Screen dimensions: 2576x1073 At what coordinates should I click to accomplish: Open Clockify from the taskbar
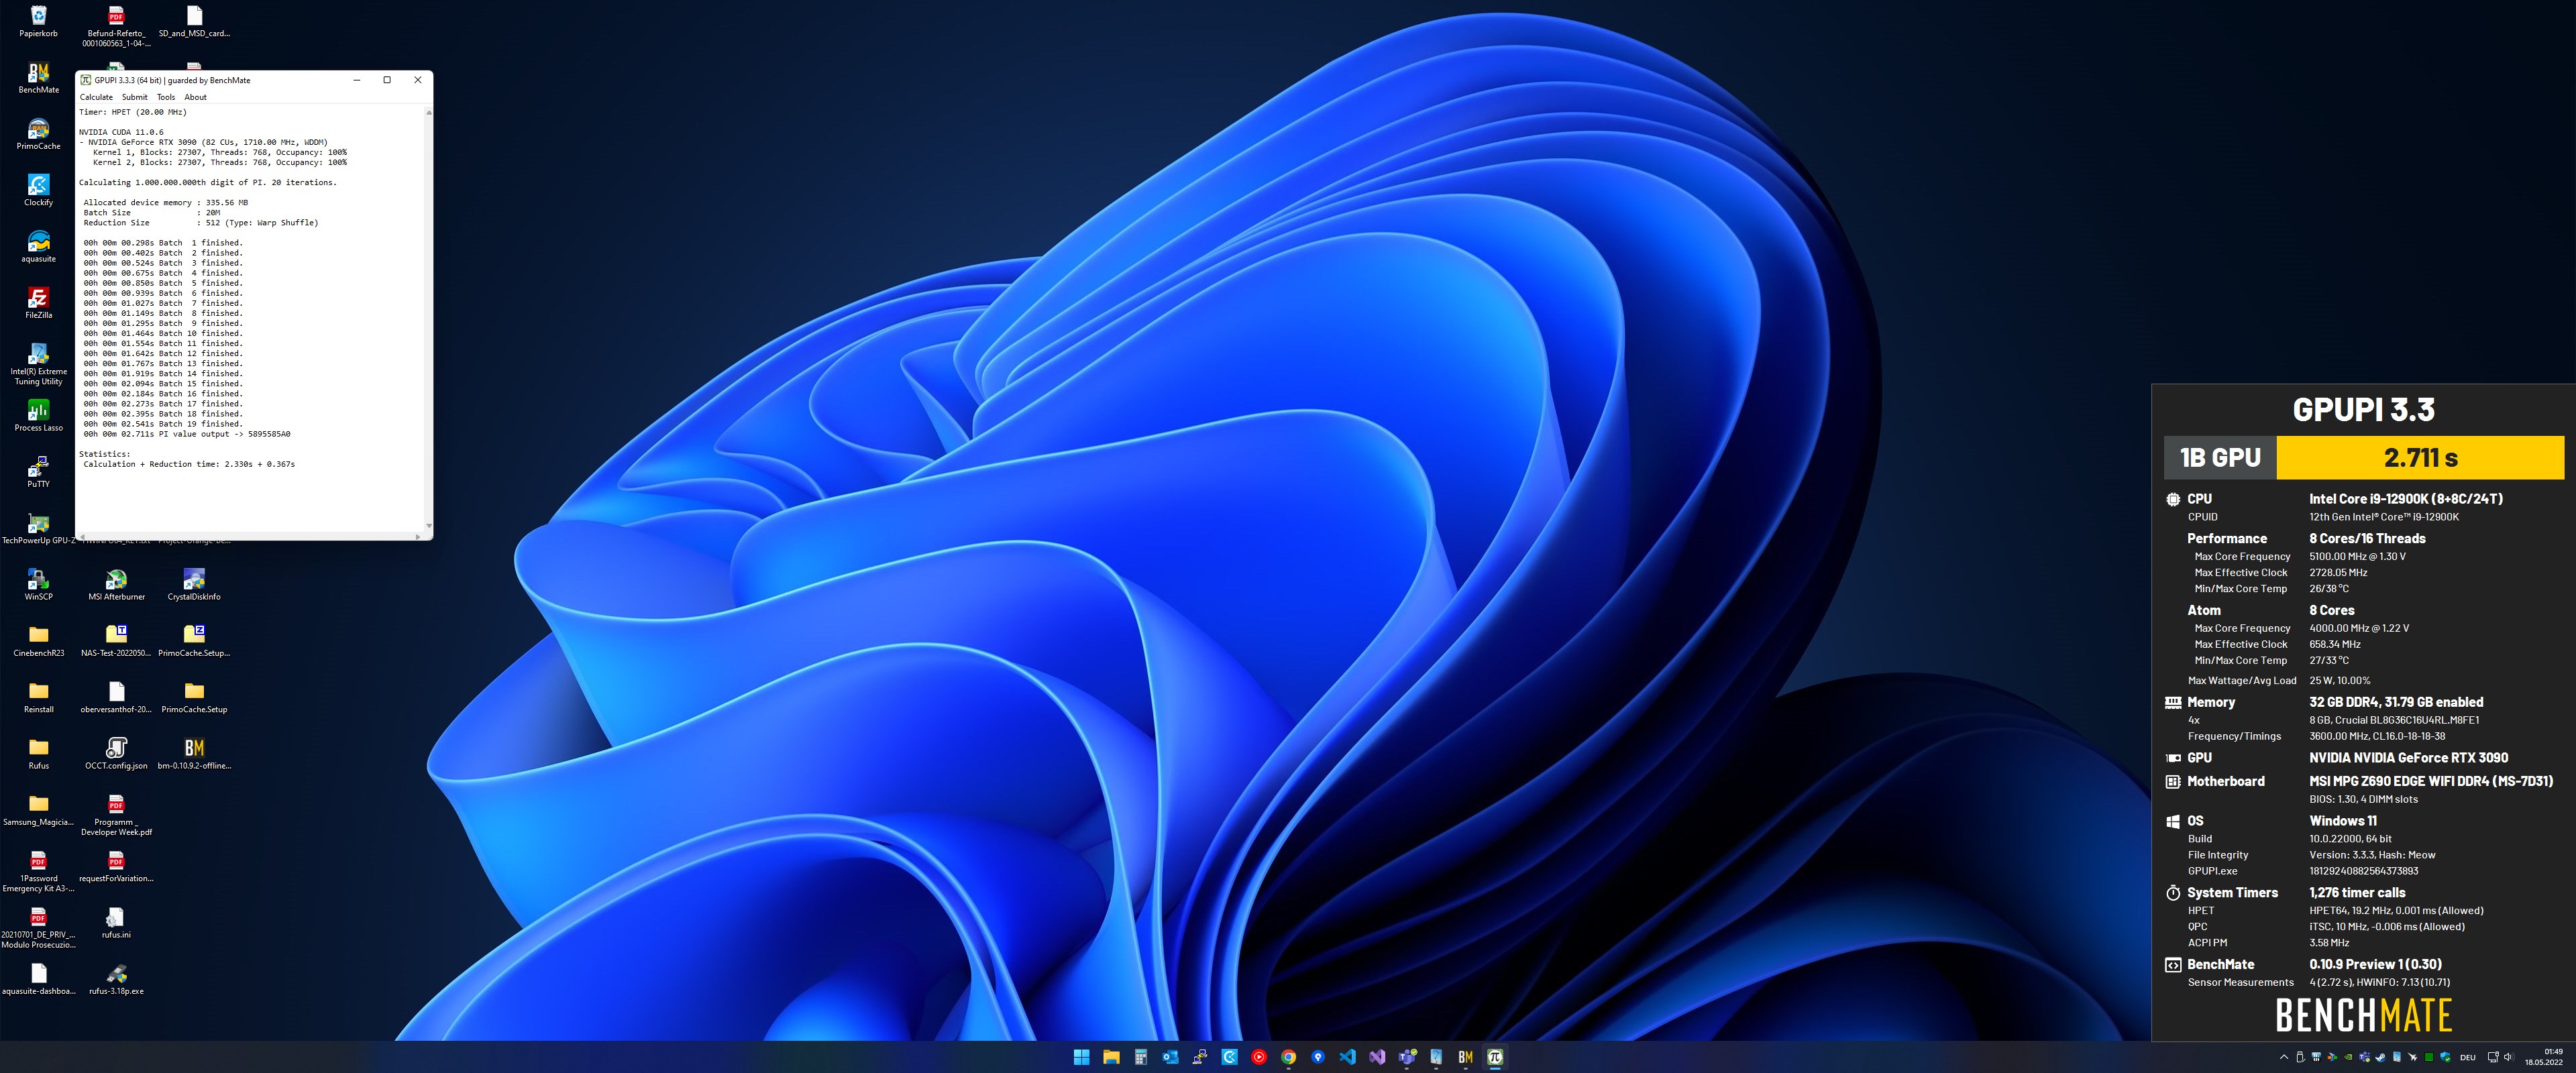click(1229, 1057)
